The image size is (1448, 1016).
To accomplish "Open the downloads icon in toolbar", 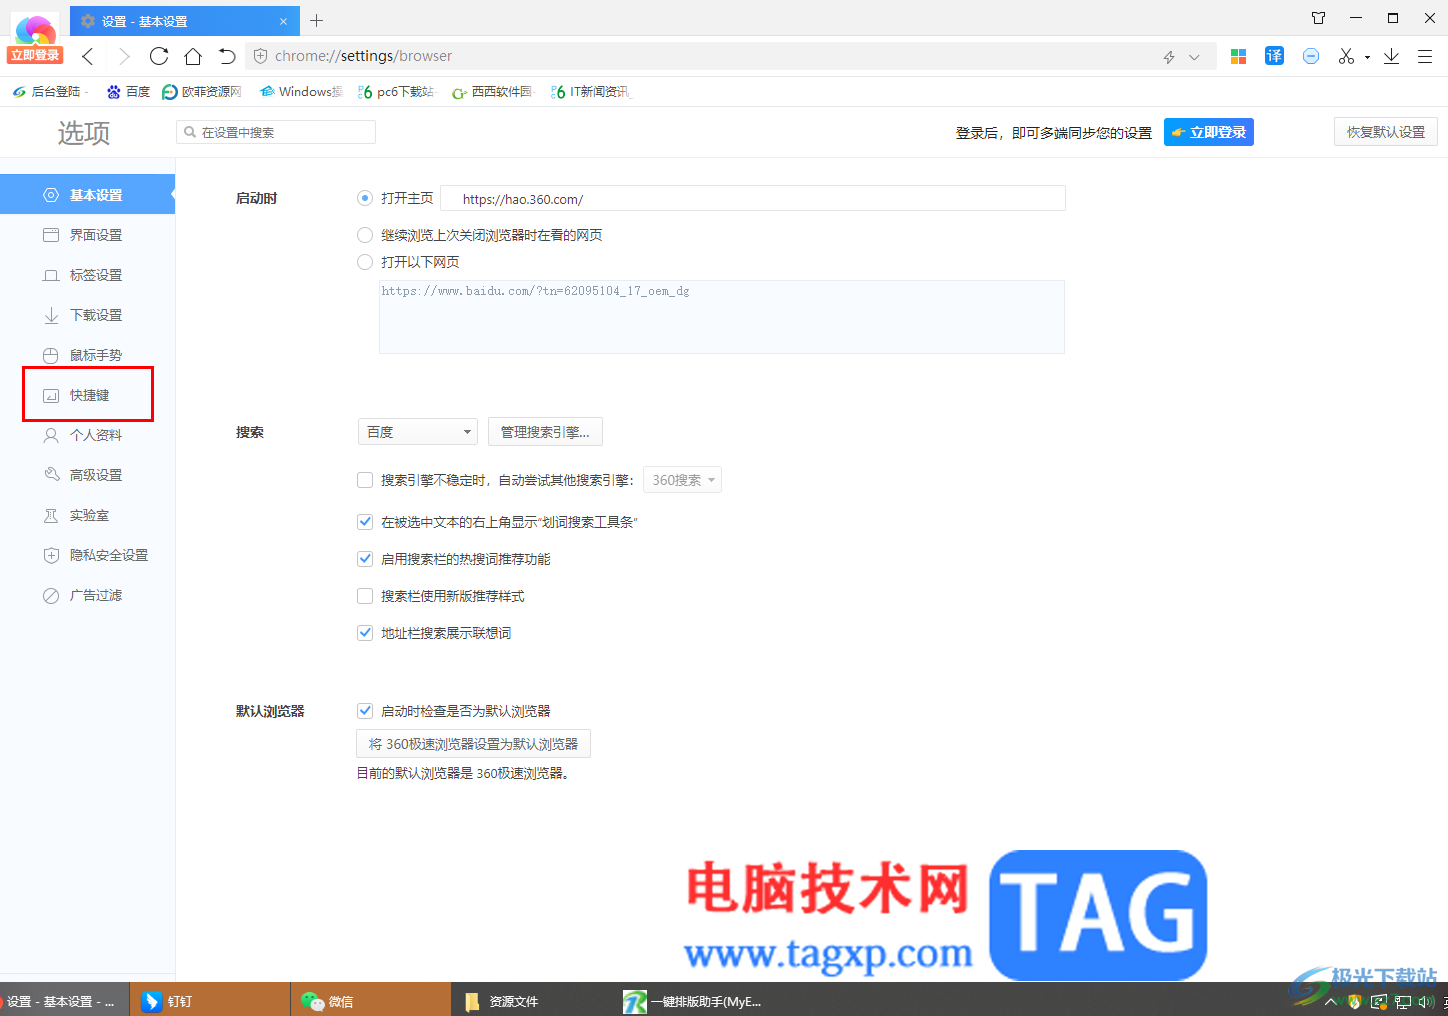I will 1391,56.
